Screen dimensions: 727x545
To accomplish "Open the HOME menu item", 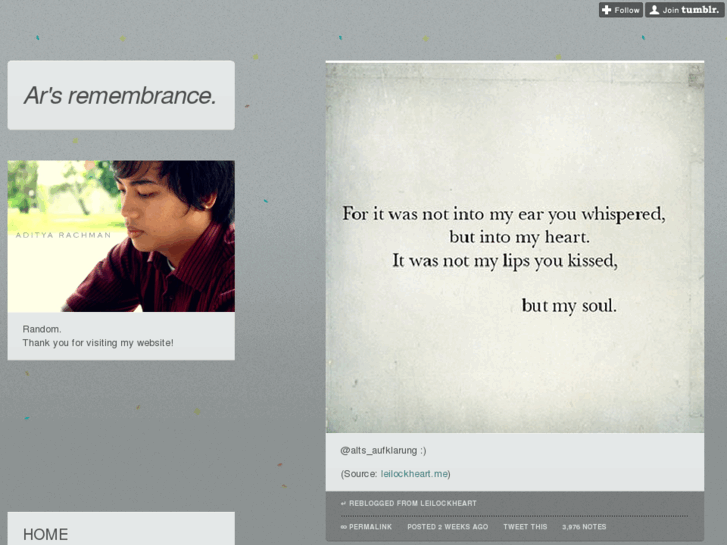I will coord(45,534).
